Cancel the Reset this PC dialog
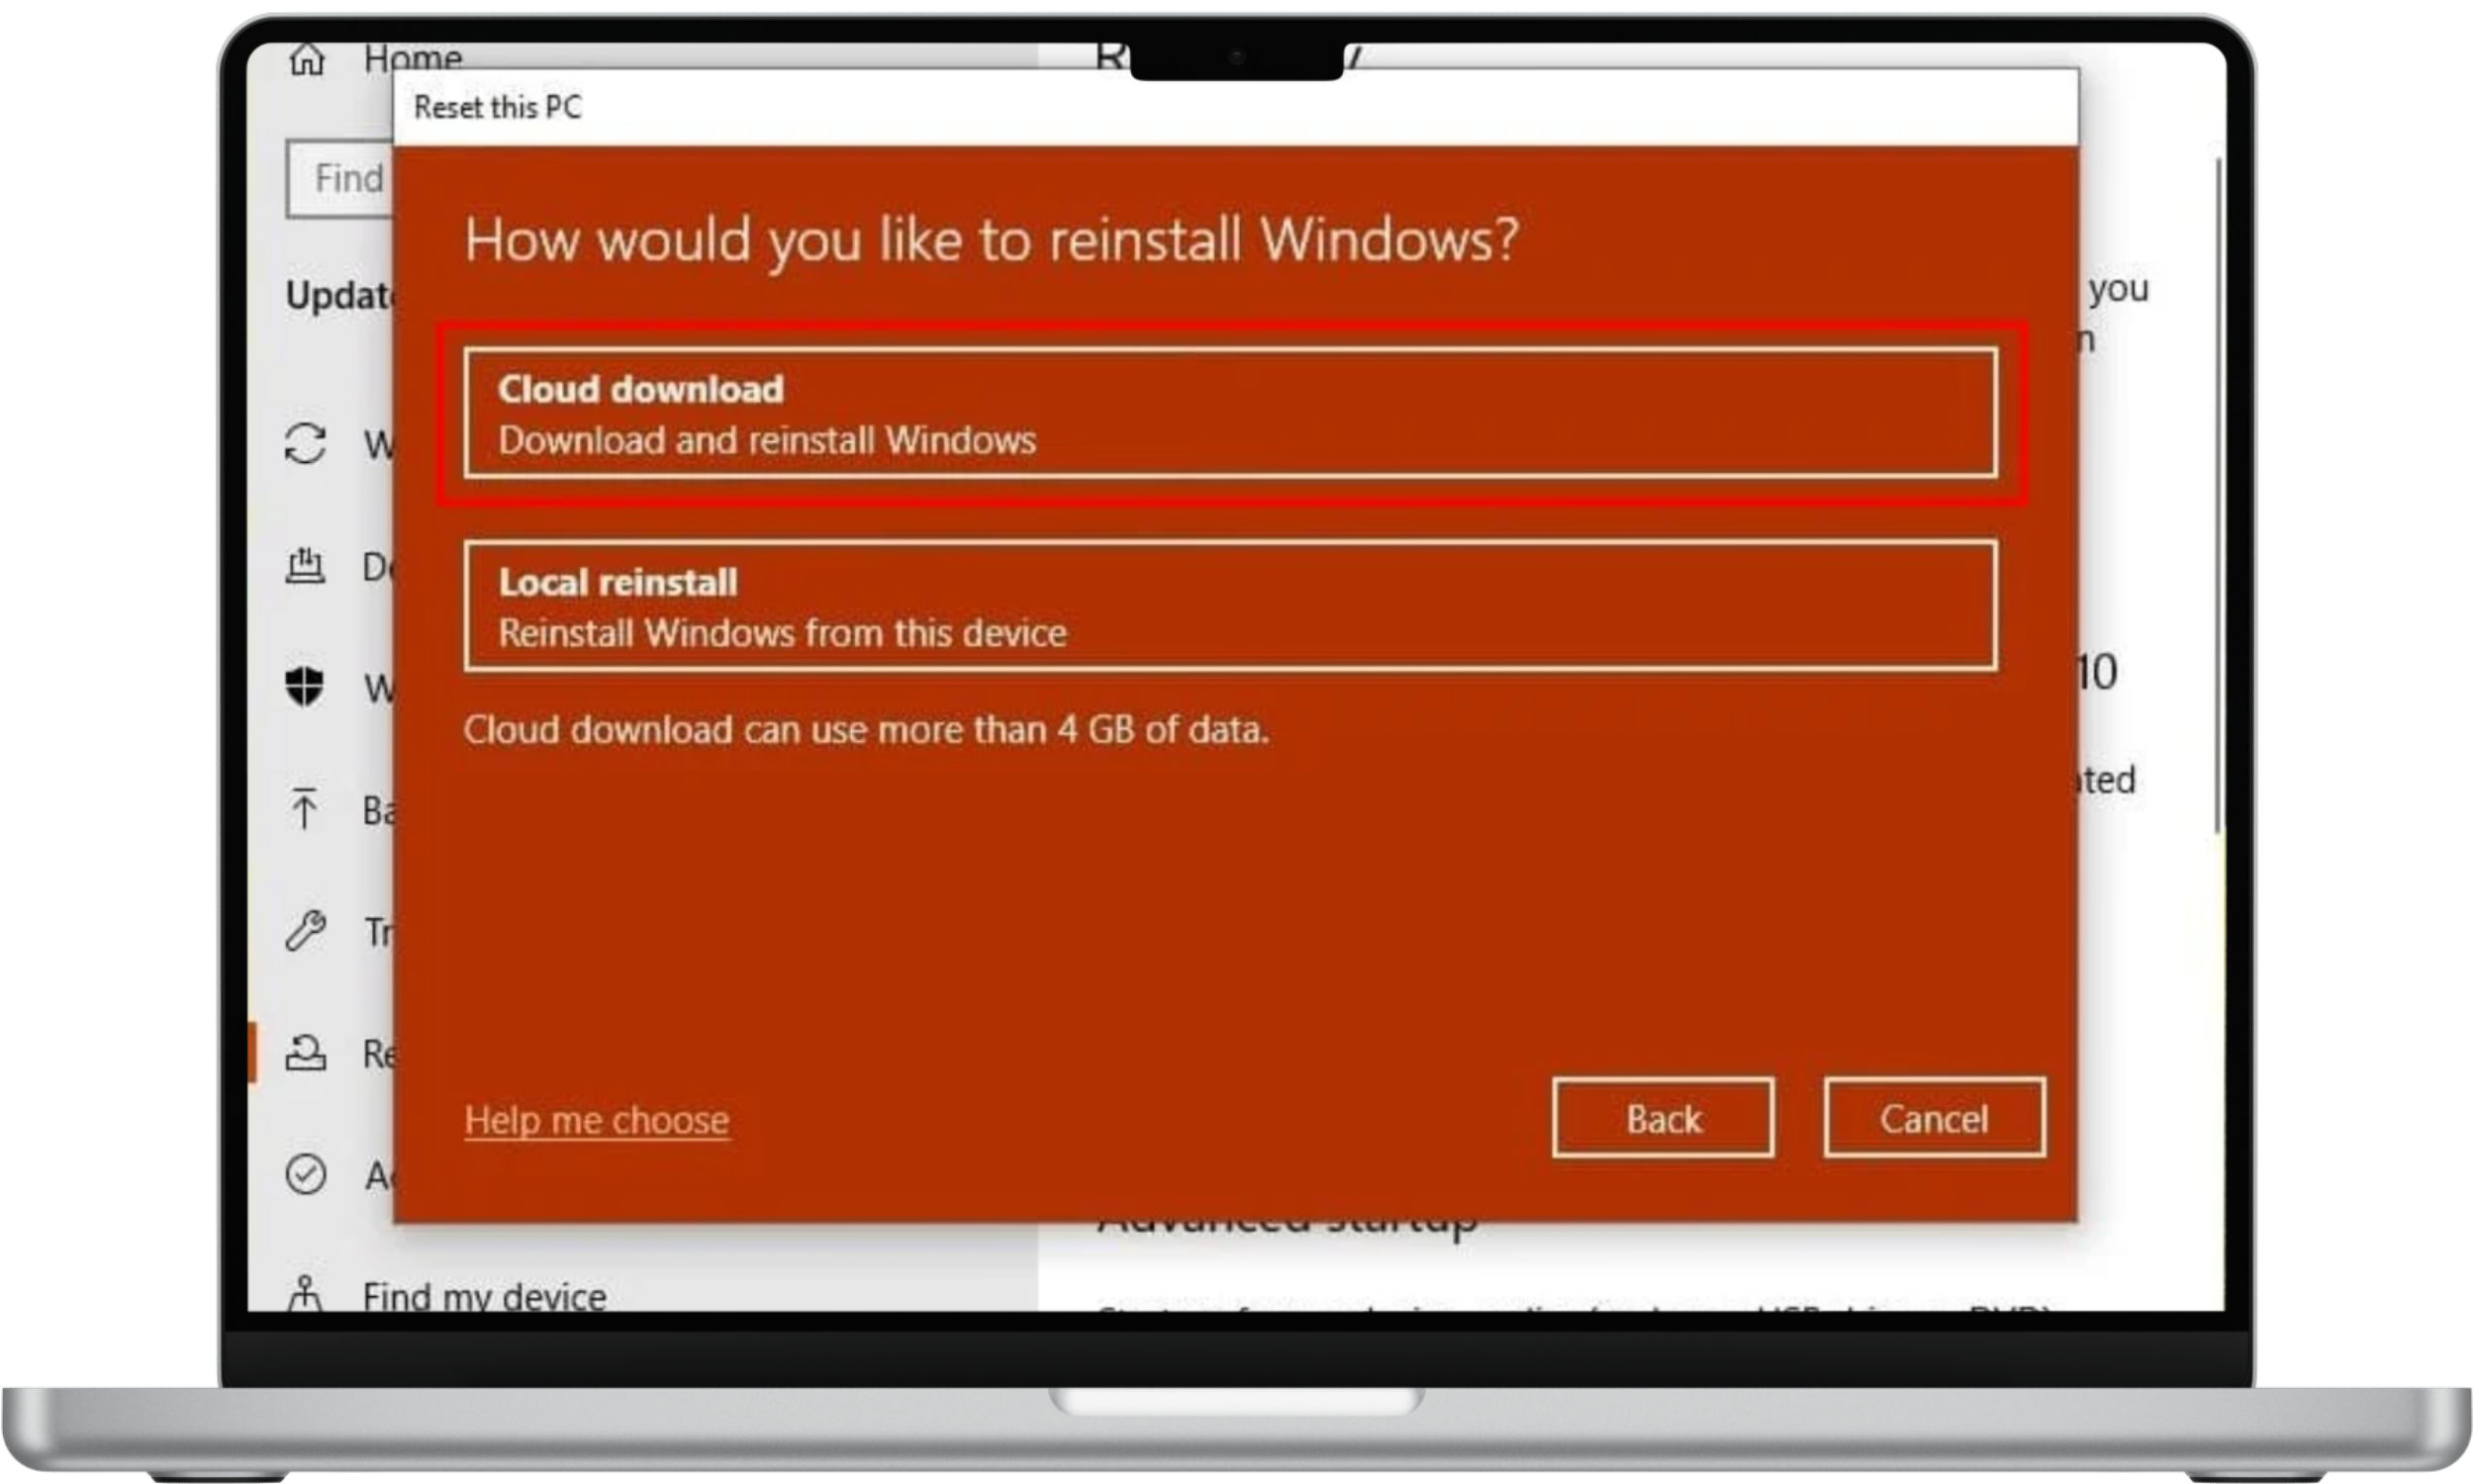The width and height of the screenshot is (2474, 1484). (1934, 1118)
